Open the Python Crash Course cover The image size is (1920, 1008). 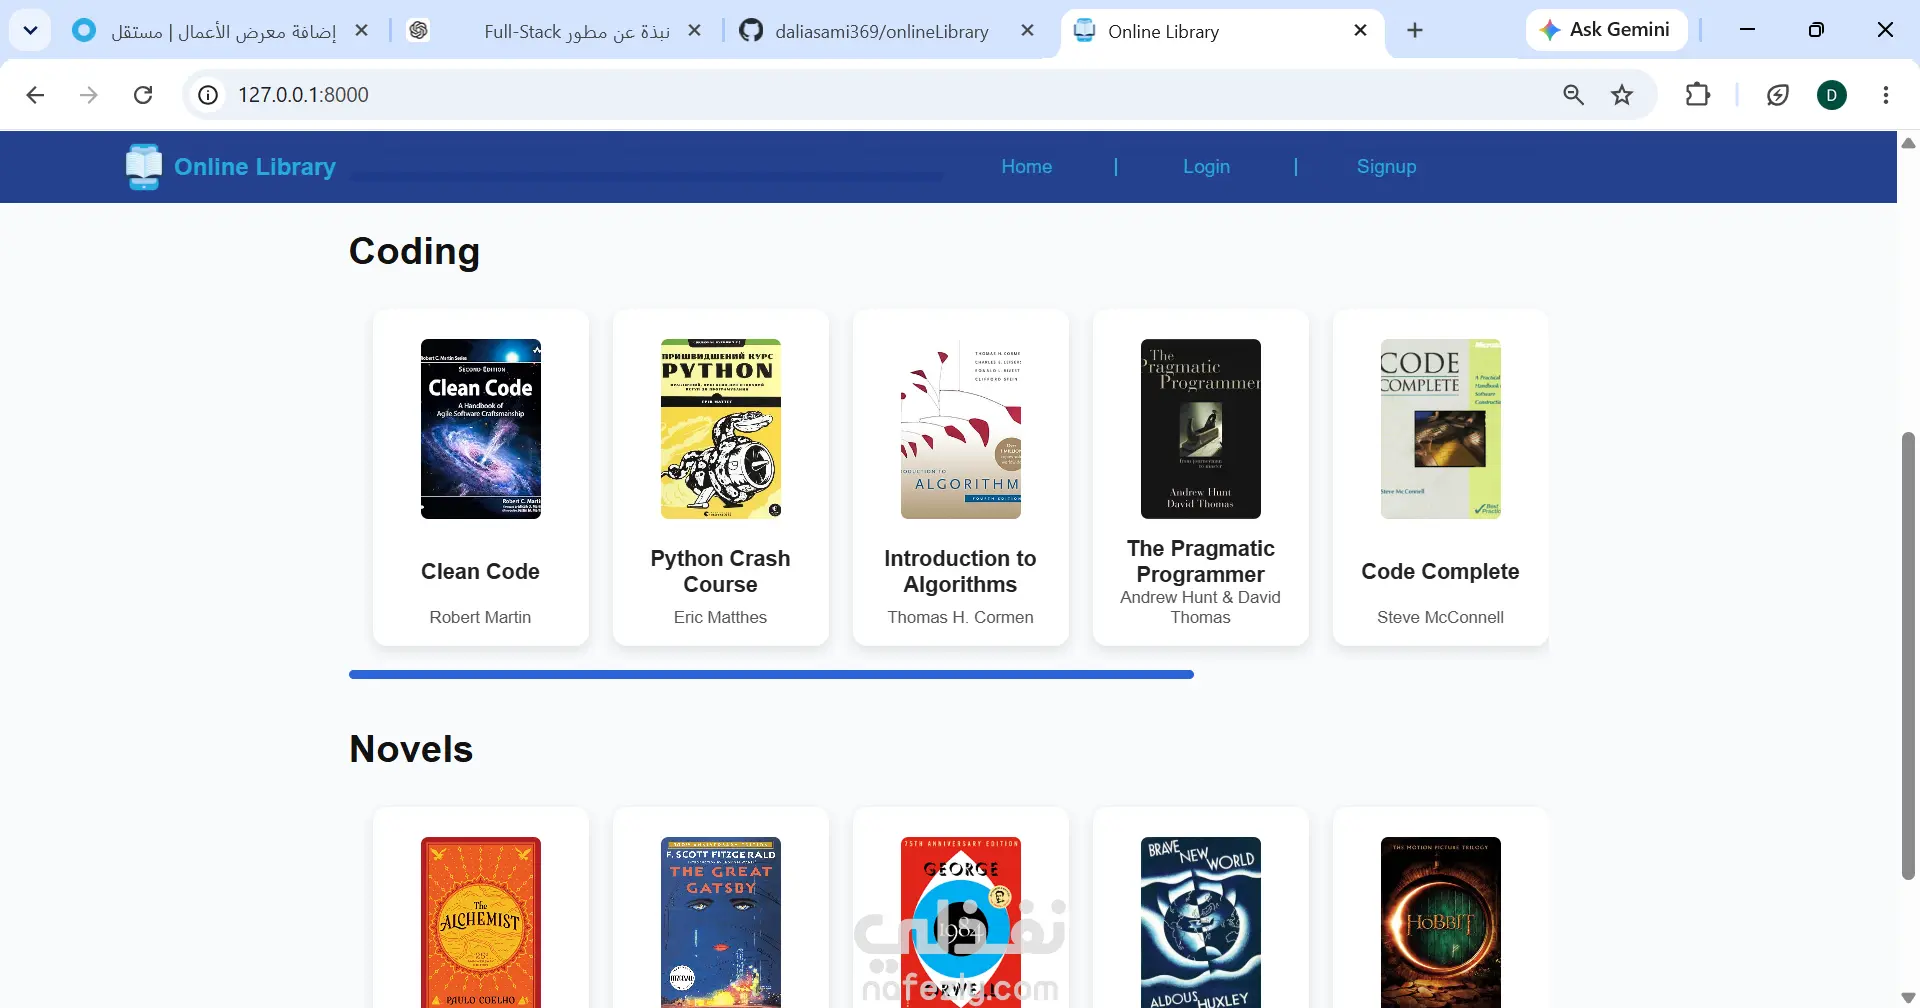pos(721,429)
